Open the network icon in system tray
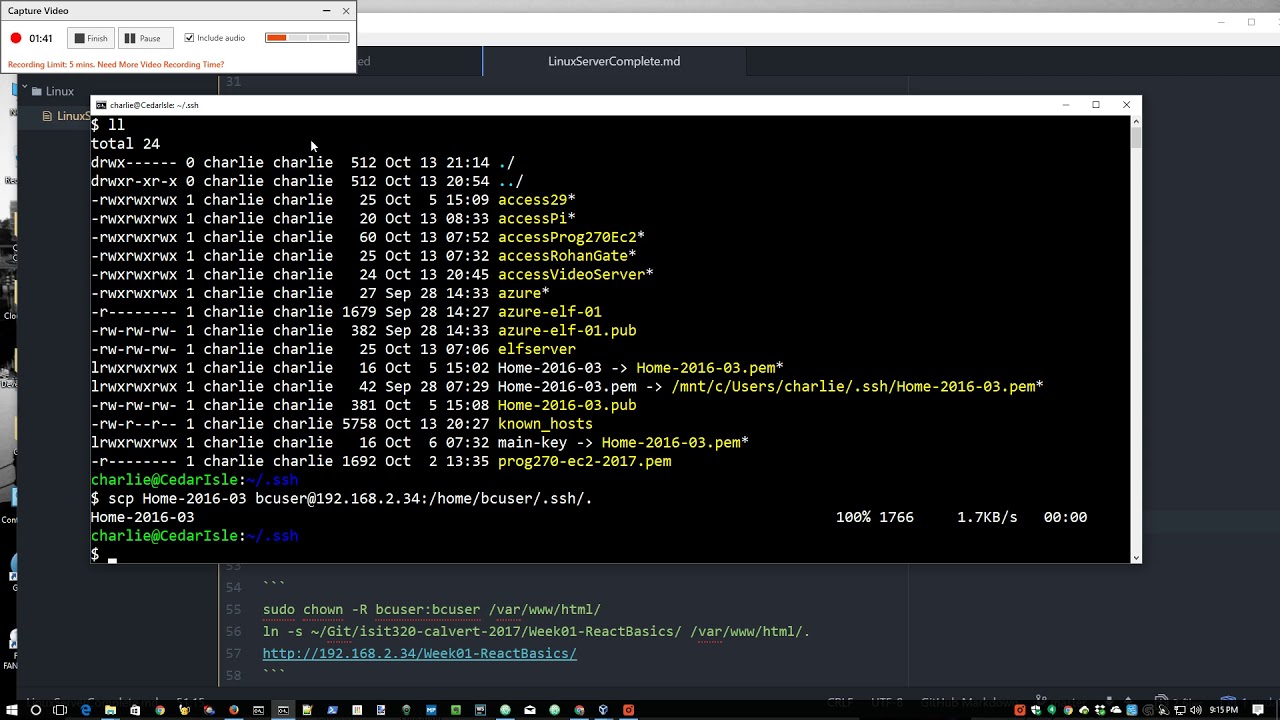The image size is (1280, 720). point(1180,710)
